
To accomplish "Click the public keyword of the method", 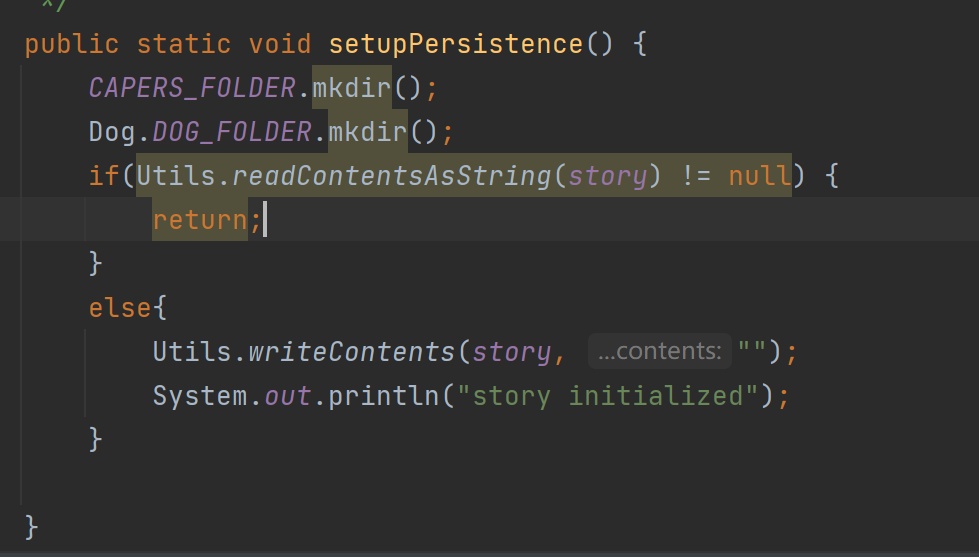I will click(x=72, y=44).
